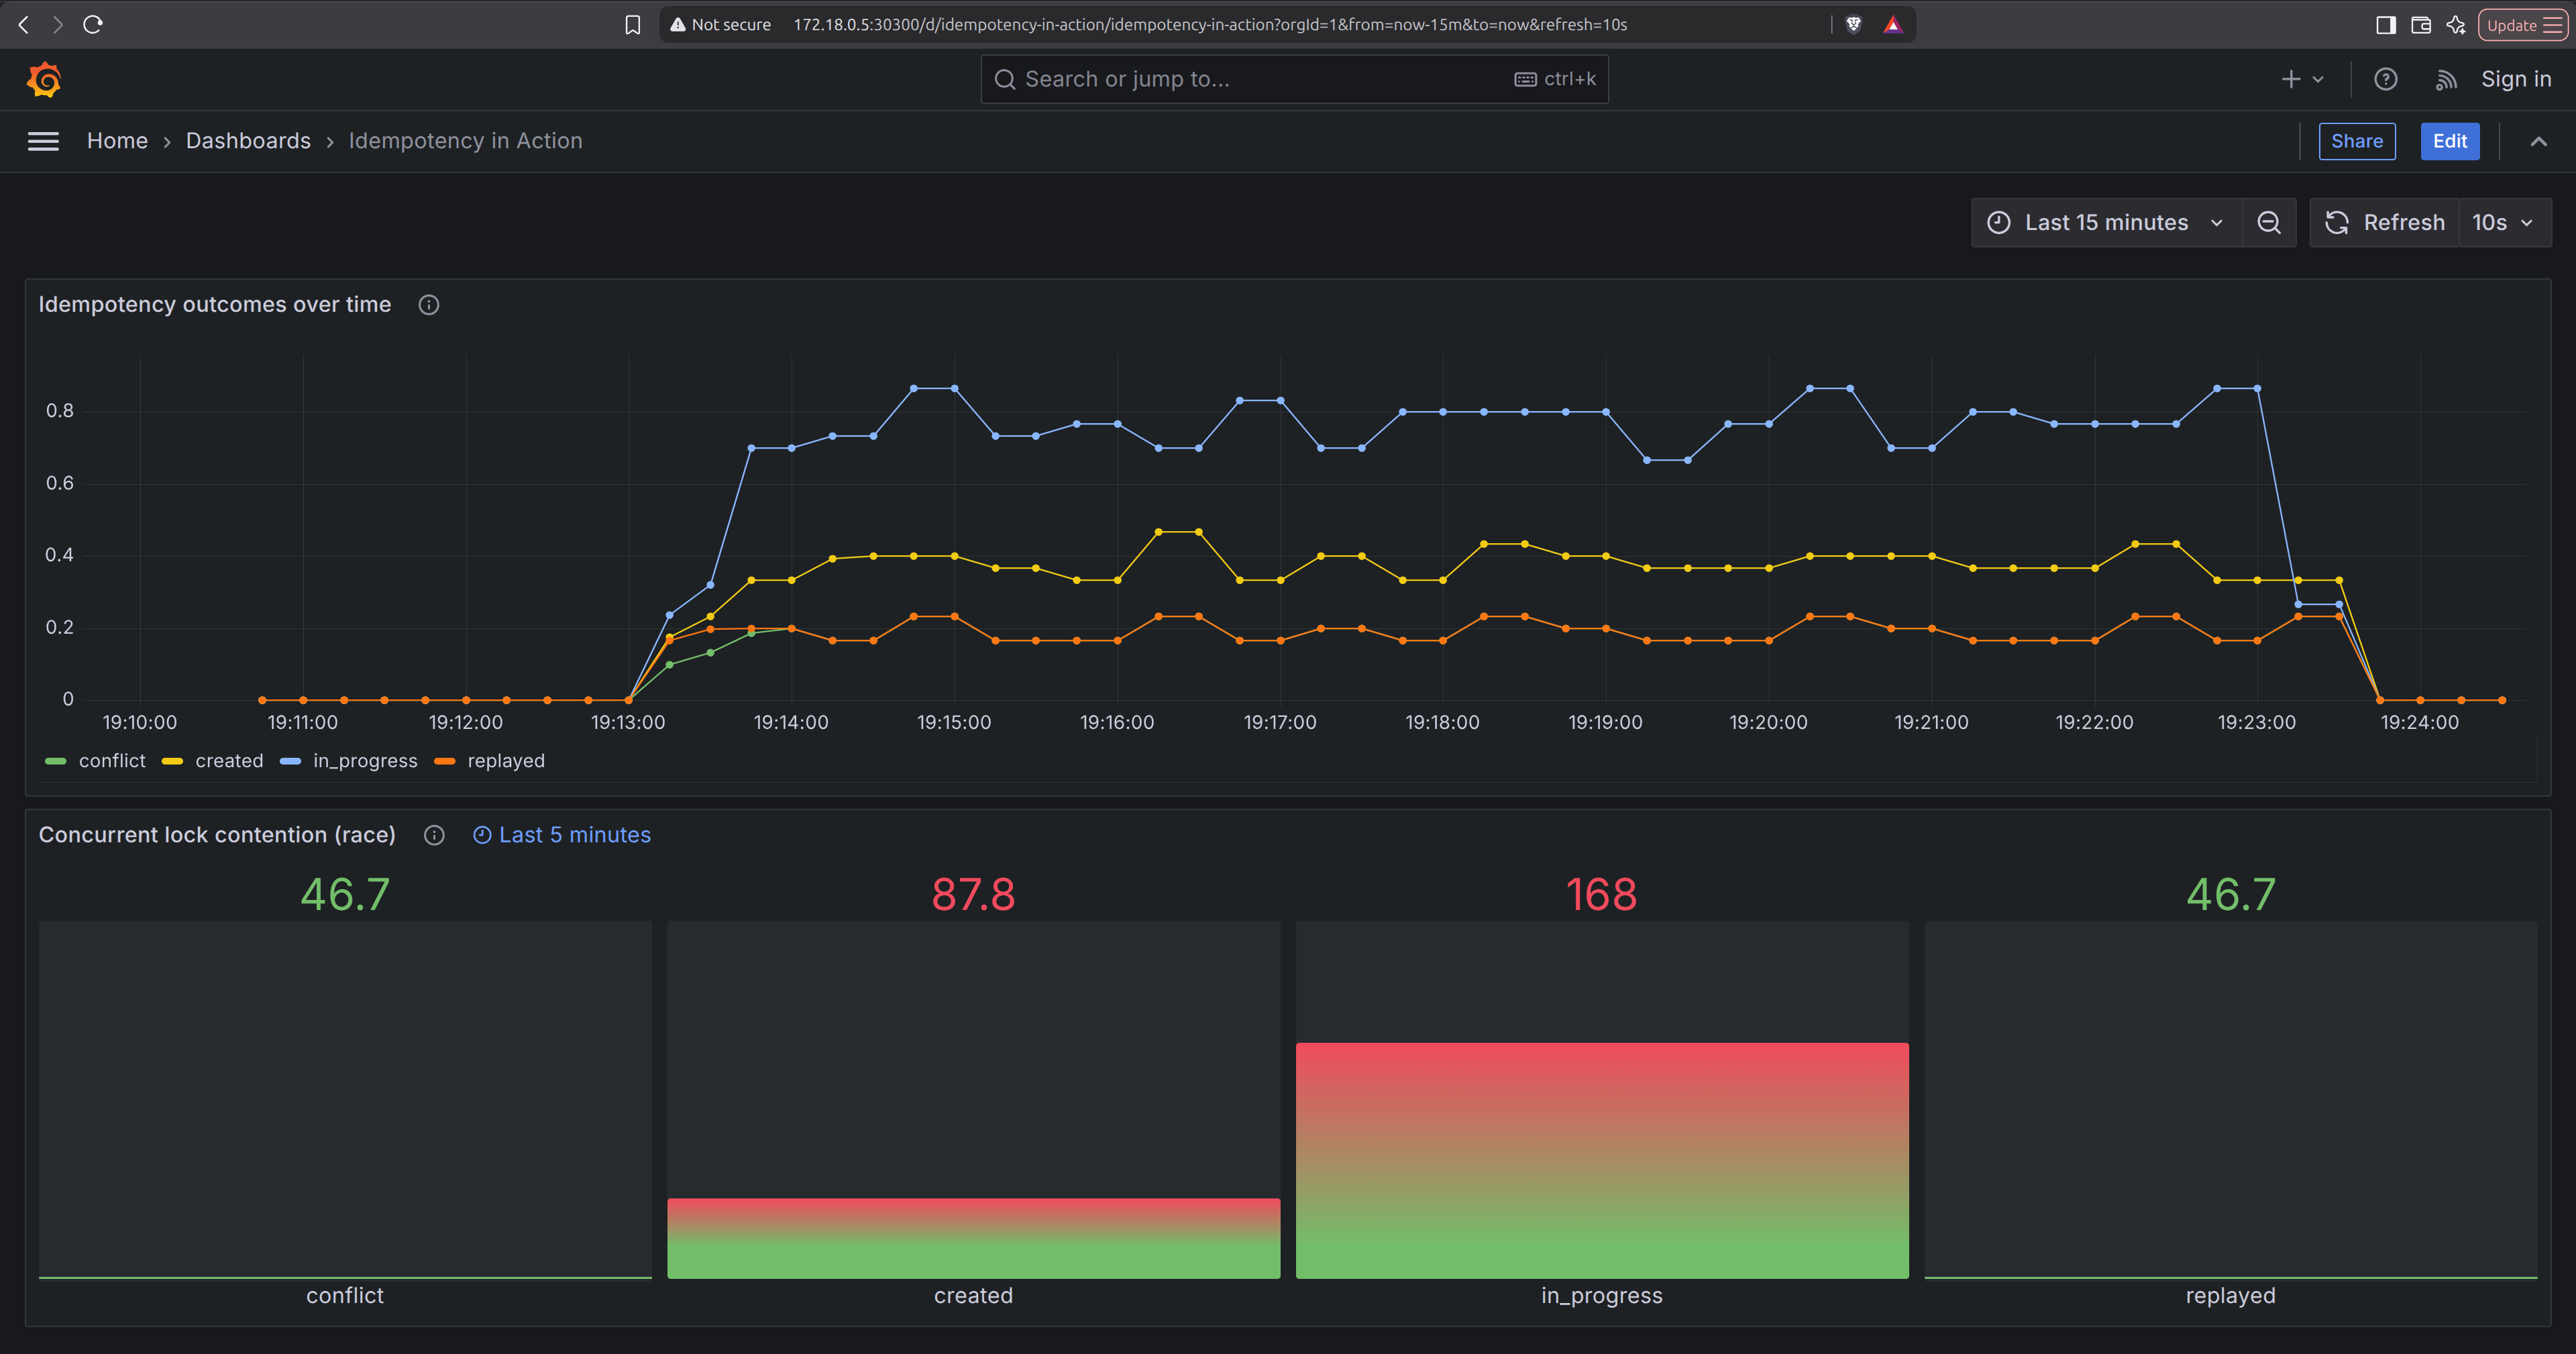2576x1354 pixels.
Task: Collapse the top toolbar with the chevron
Action: pos(2538,141)
